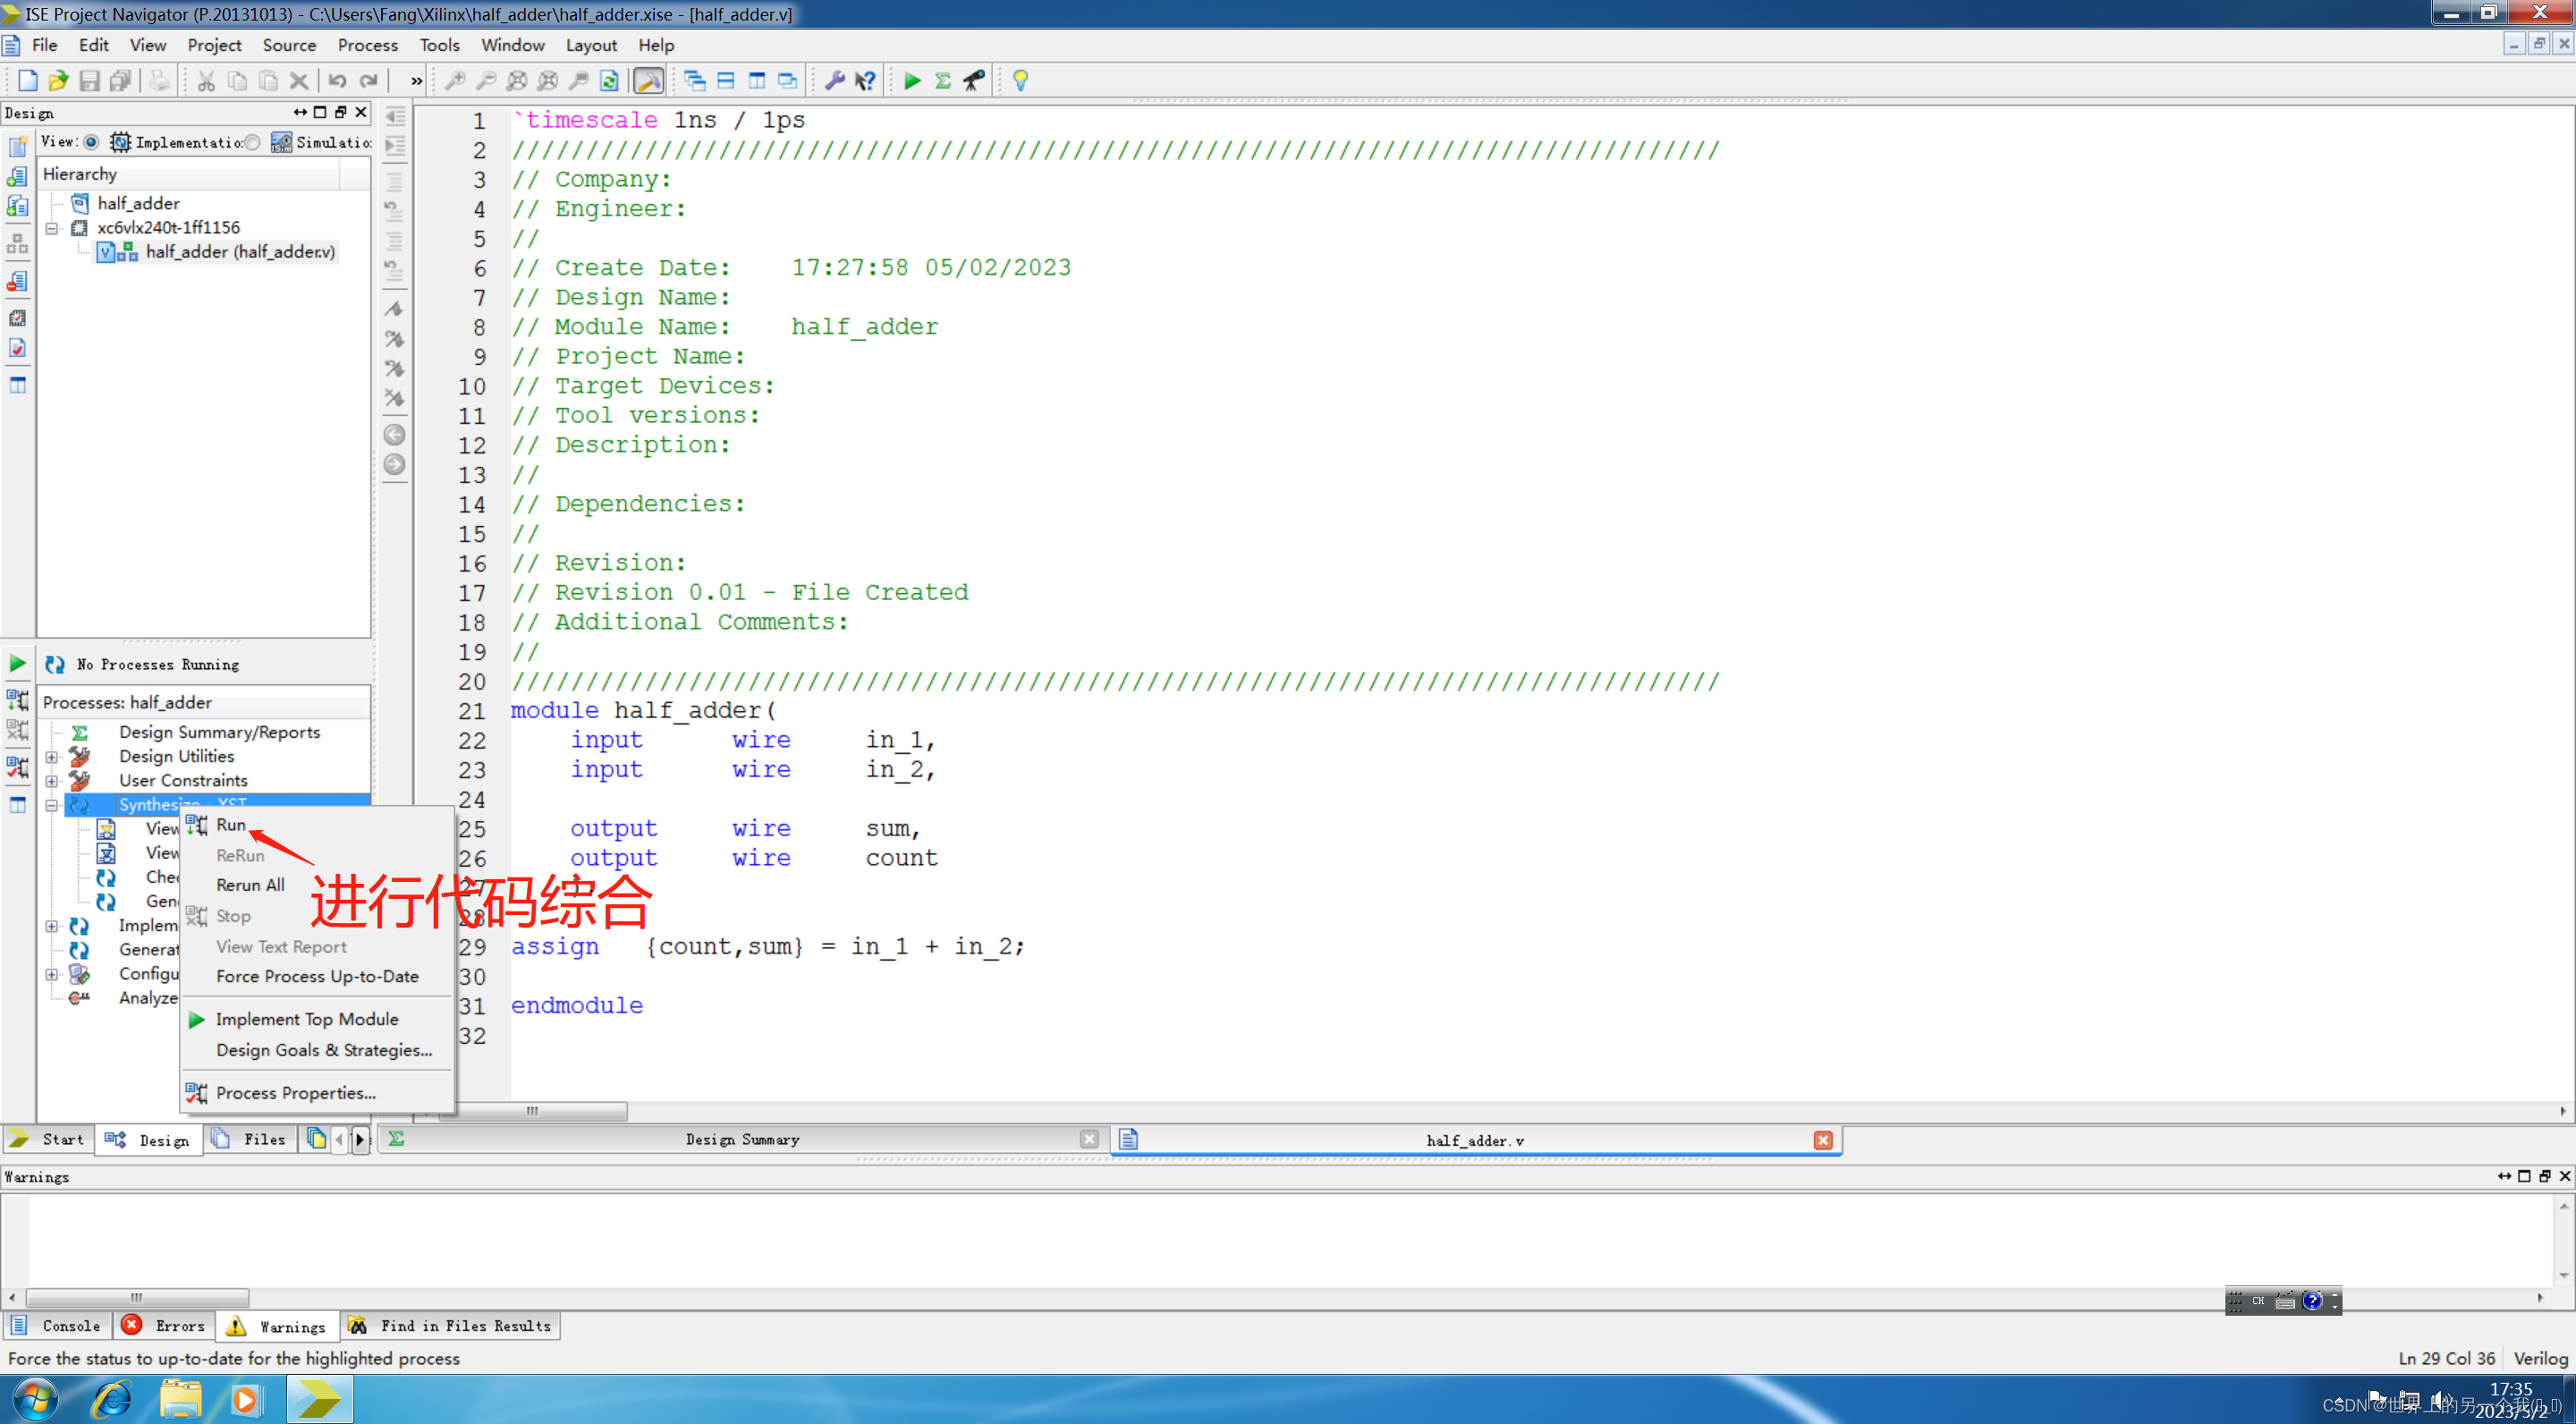Click the wrench preferences icon in toolbar
The width and height of the screenshot is (2576, 1424).
(834, 81)
